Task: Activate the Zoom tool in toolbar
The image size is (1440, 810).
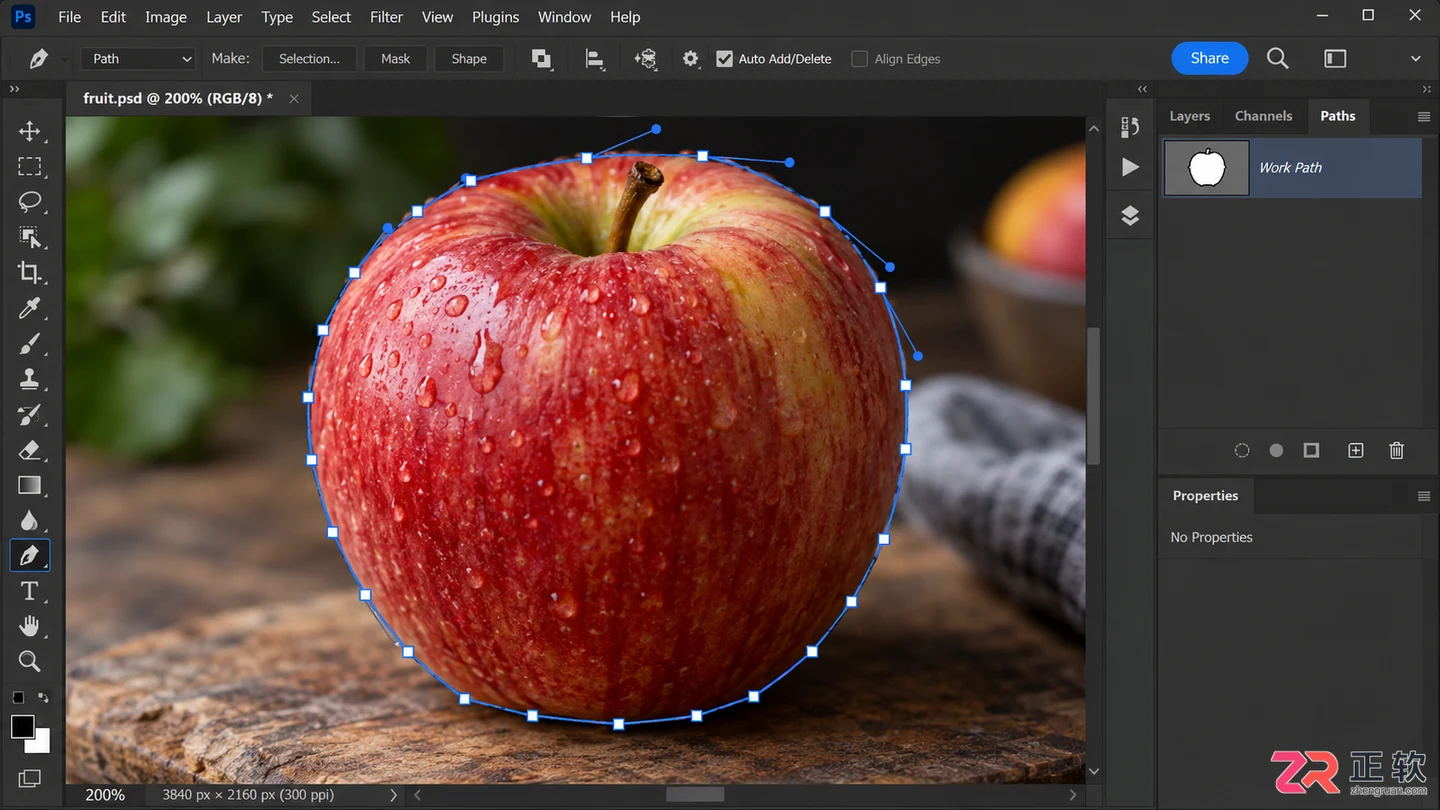Action: tap(30, 661)
